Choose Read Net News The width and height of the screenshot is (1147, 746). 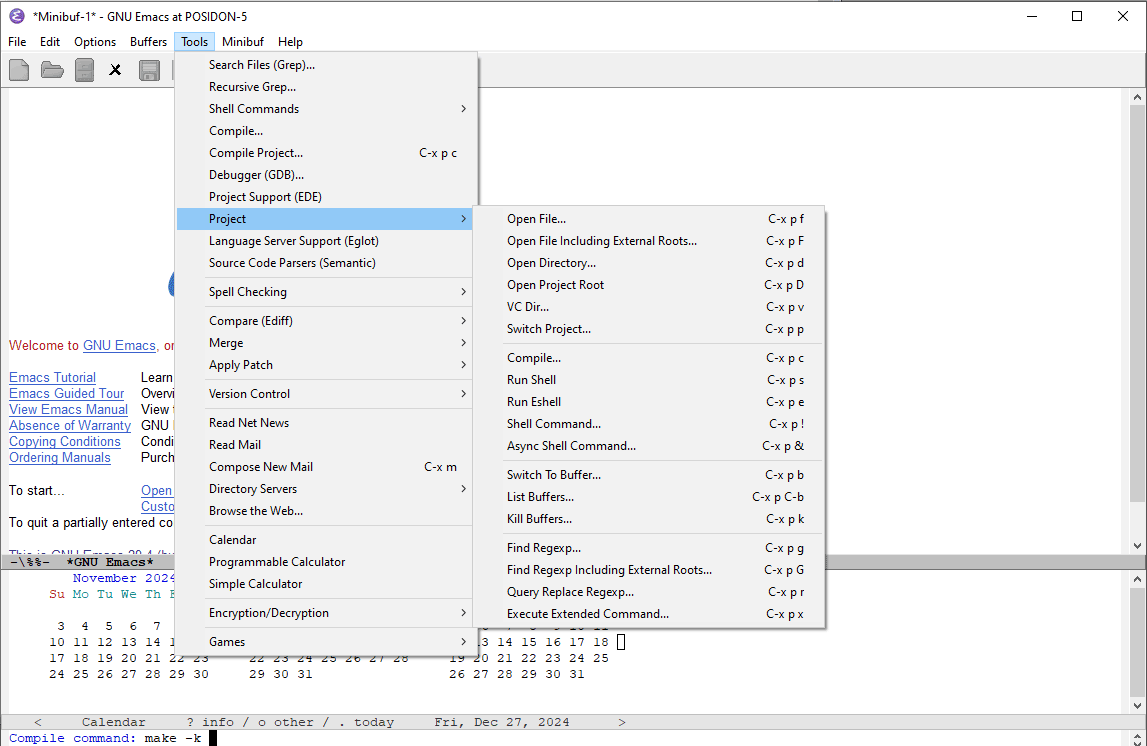[x=327, y=423]
